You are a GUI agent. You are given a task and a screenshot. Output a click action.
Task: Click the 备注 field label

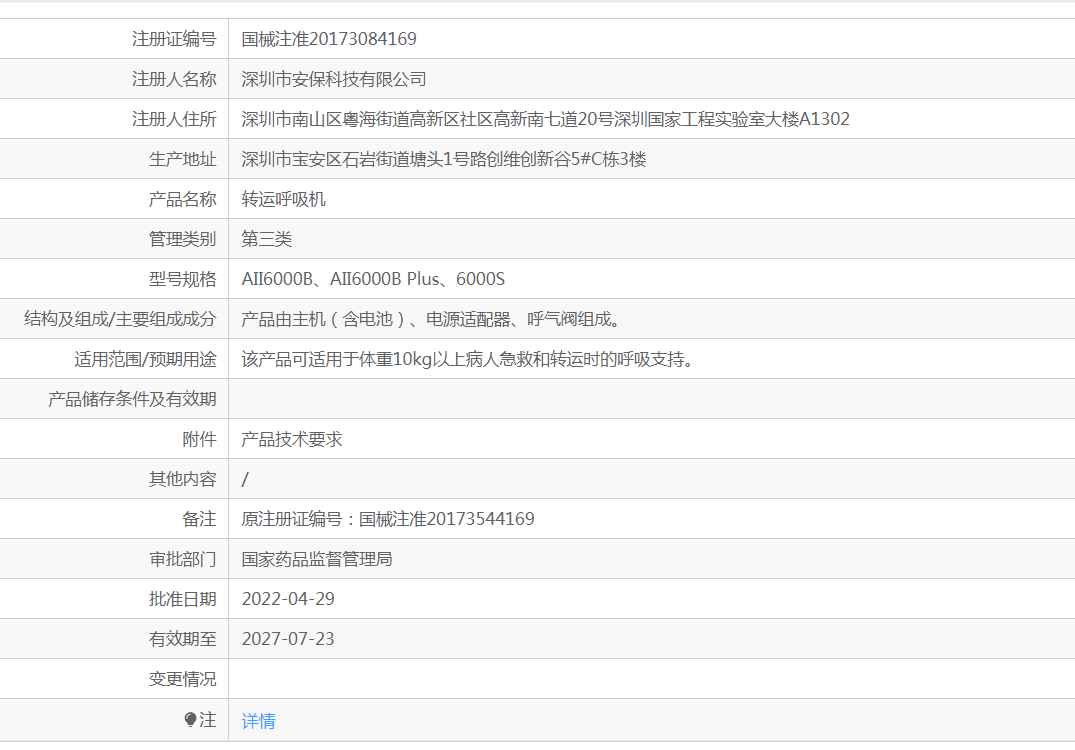pos(200,519)
